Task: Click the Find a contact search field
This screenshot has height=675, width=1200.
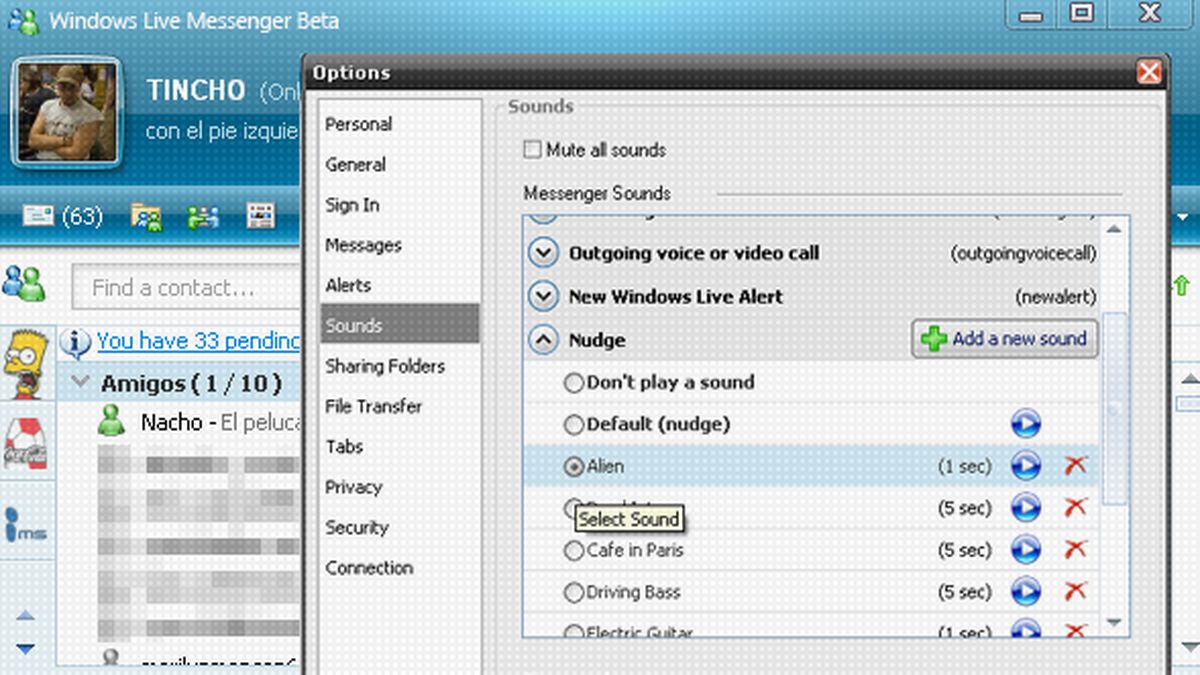Action: click(x=185, y=288)
